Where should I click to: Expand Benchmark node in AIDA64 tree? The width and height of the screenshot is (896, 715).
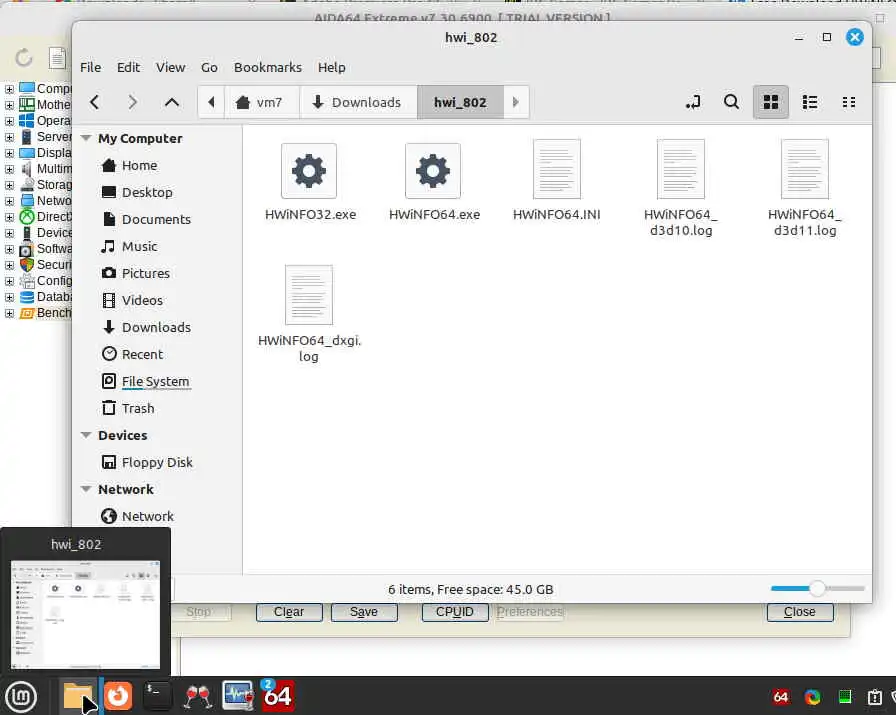9,313
